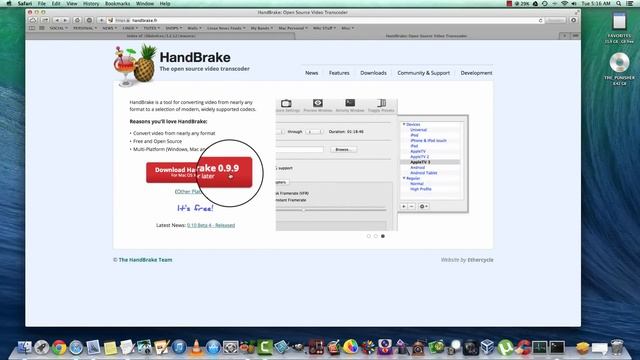The image size is (640, 360).
Task: Click the Wi-Fi status icon in menu bar
Action: [564, 4]
